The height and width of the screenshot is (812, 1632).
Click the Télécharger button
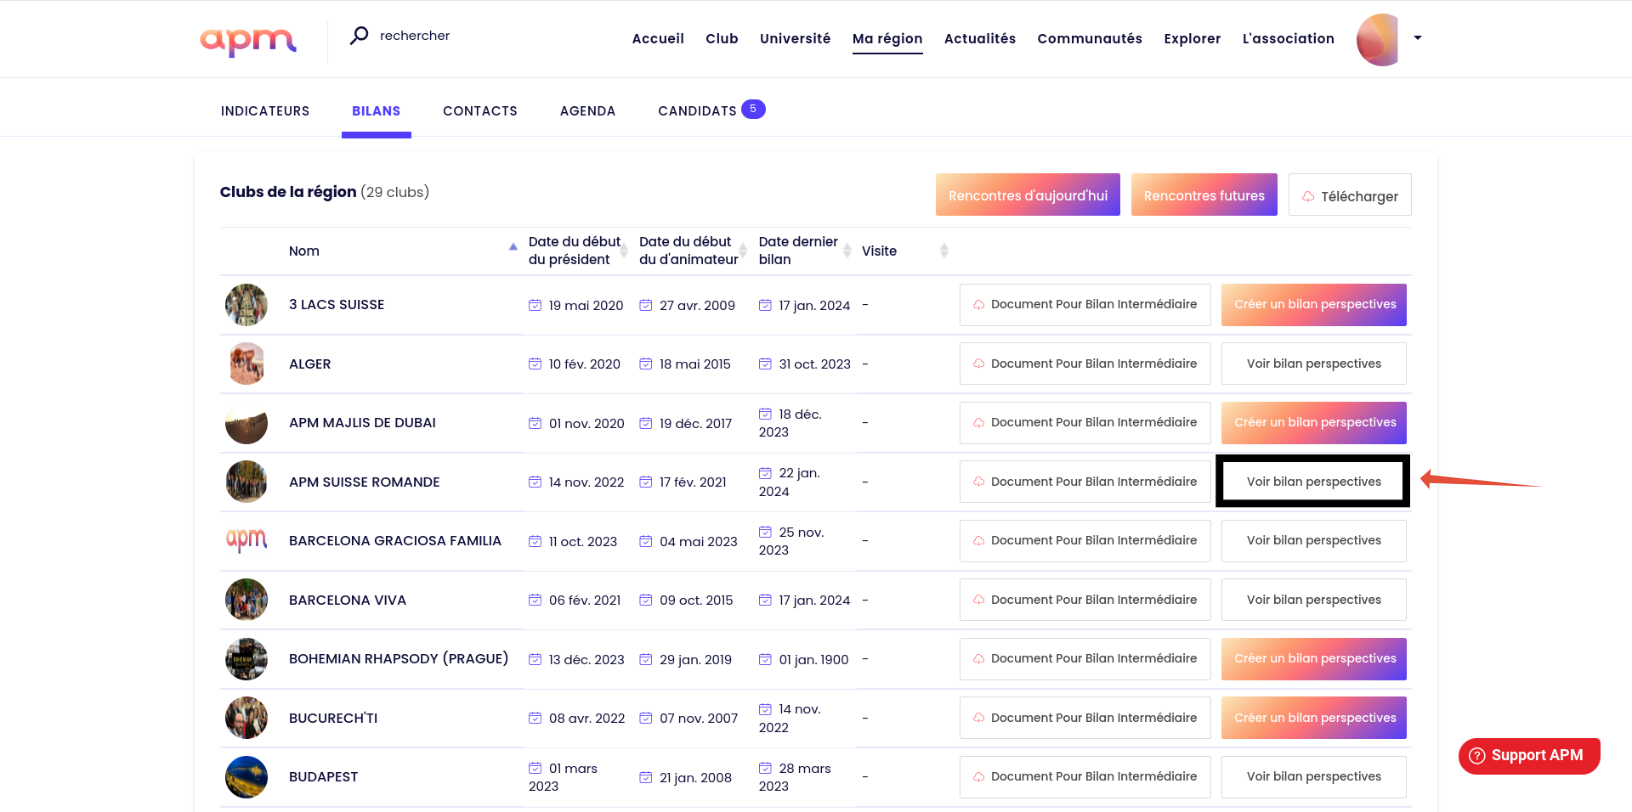(1350, 195)
